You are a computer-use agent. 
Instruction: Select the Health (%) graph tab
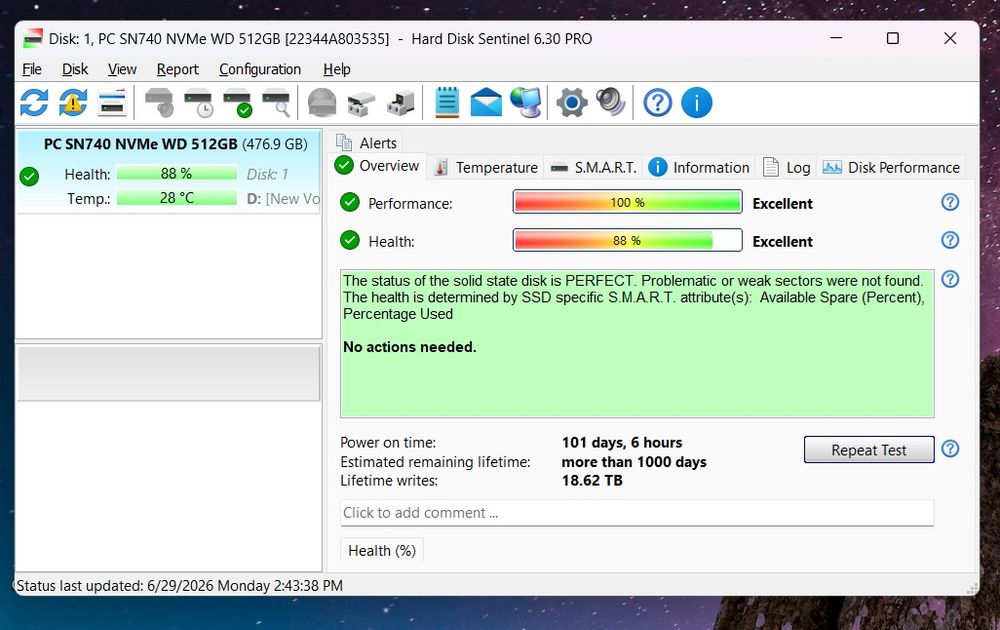382,550
